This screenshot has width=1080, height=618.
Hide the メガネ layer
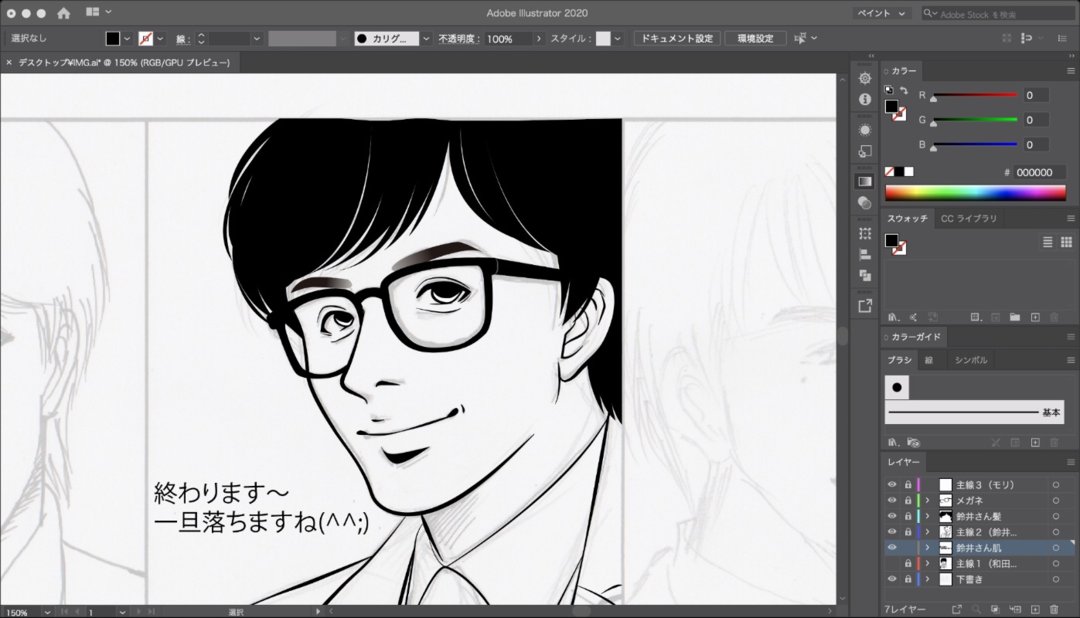[x=891, y=500]
